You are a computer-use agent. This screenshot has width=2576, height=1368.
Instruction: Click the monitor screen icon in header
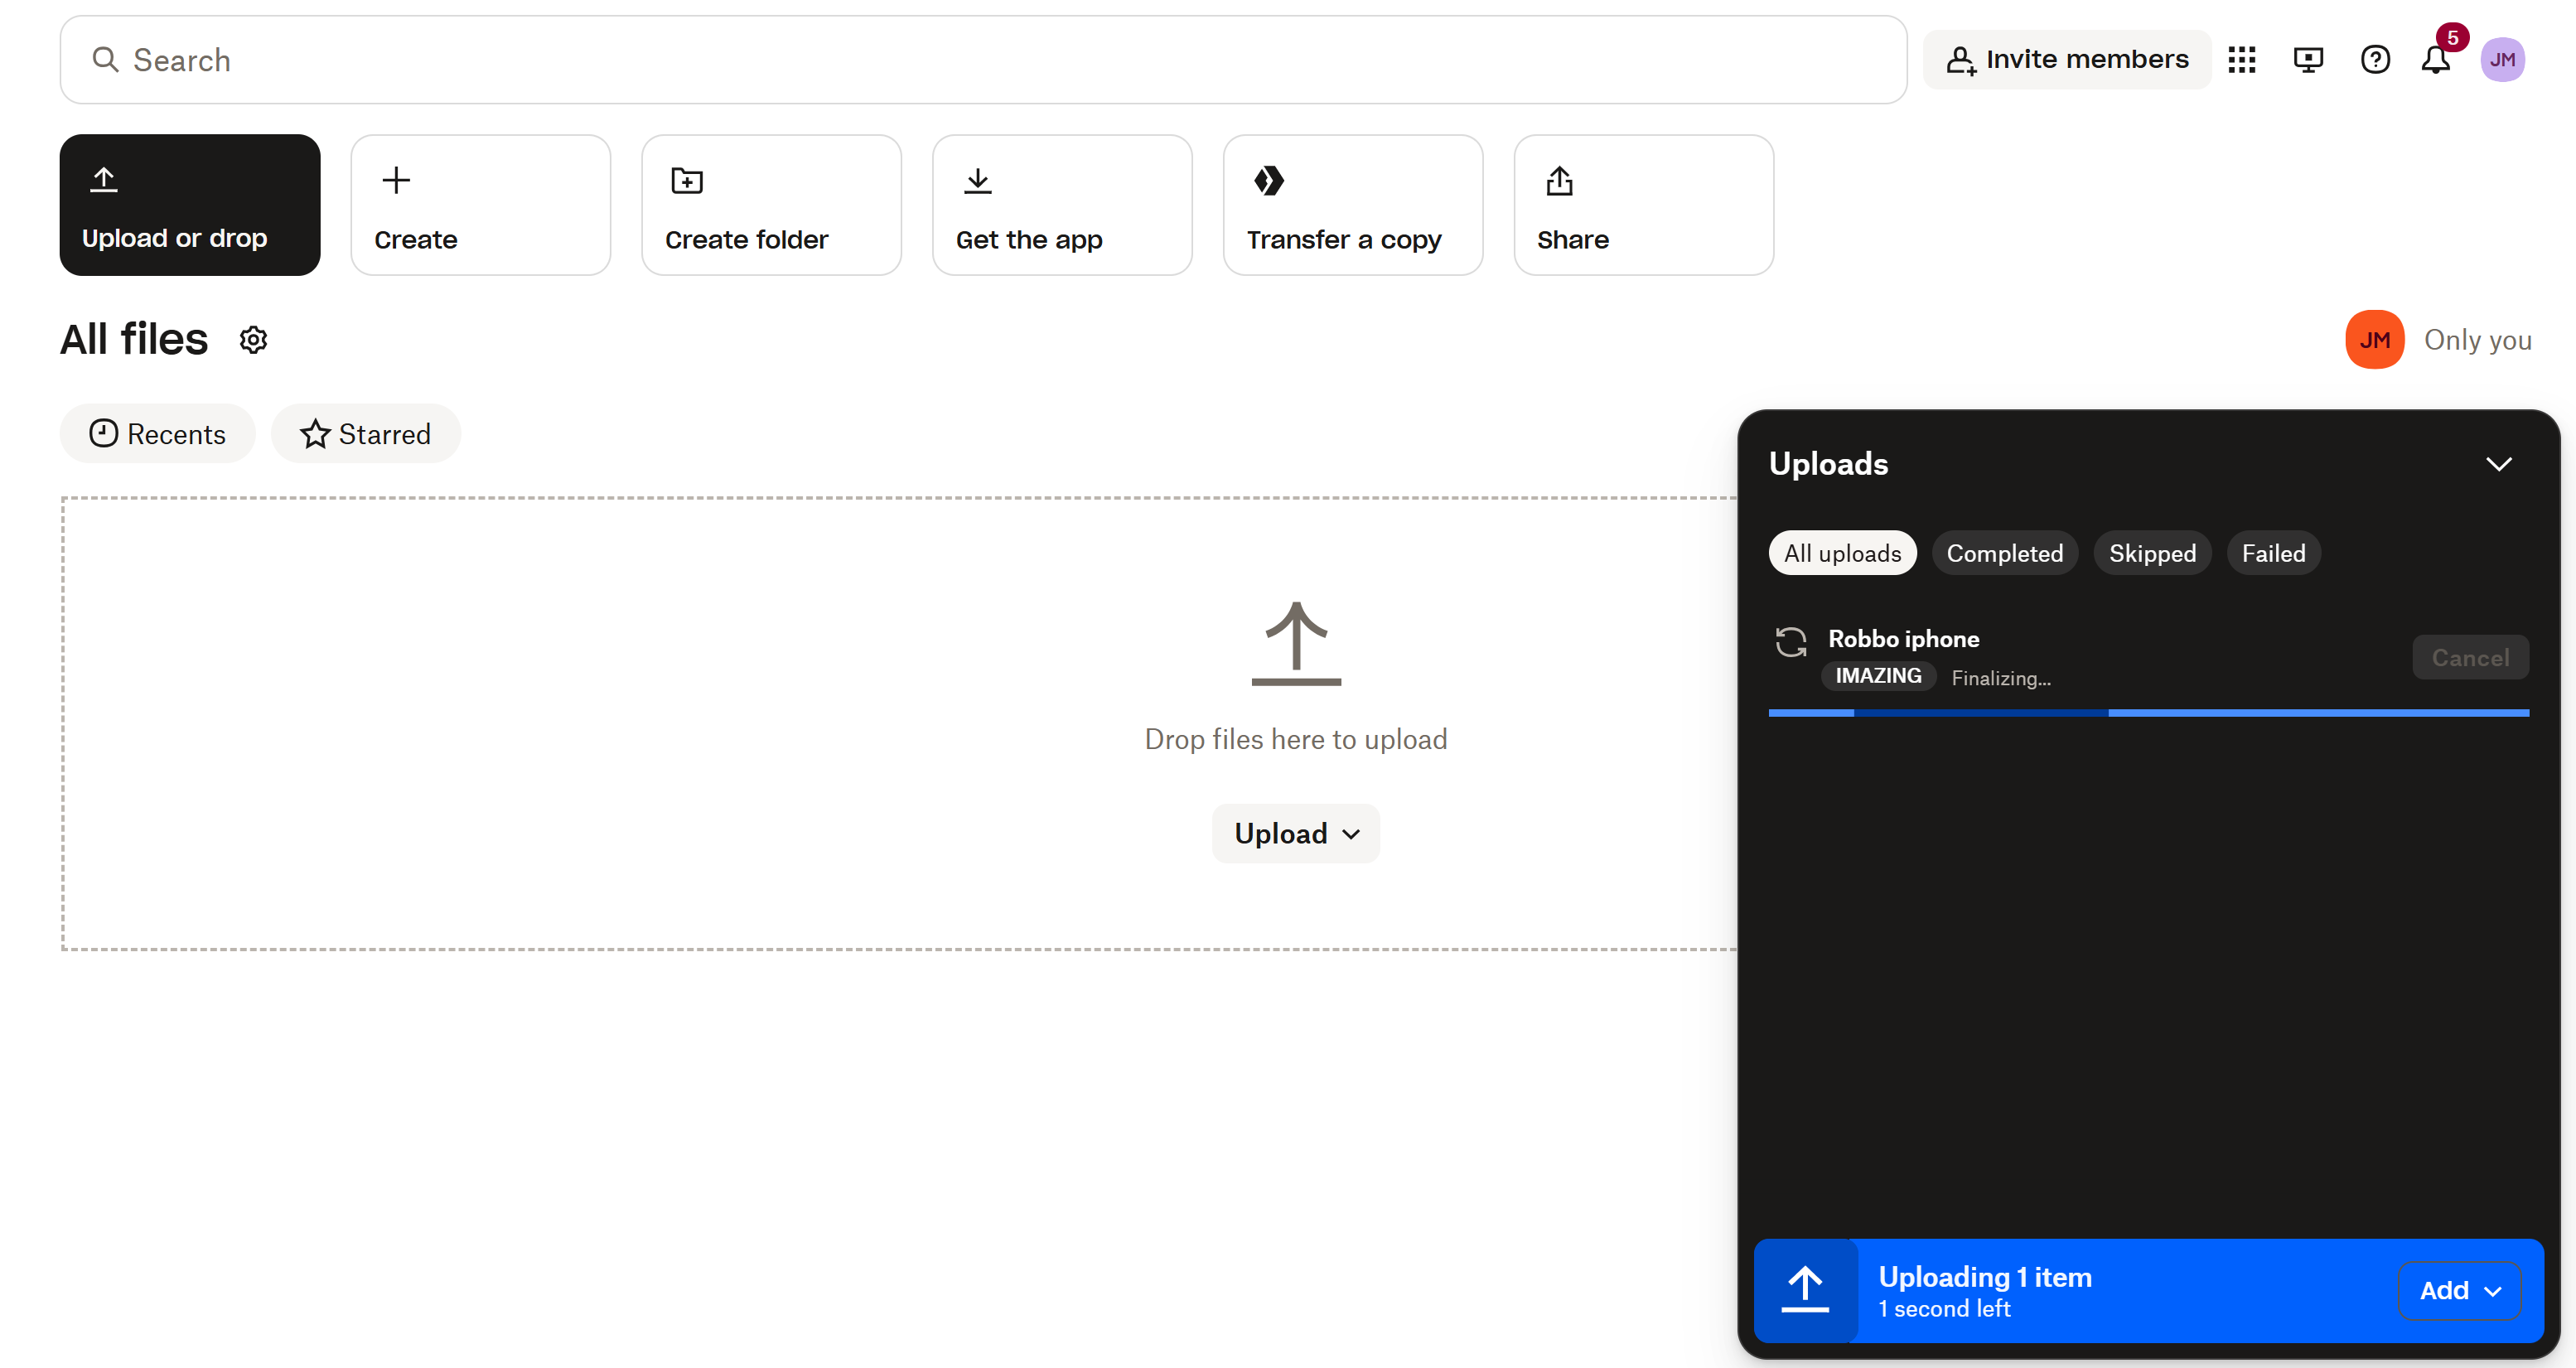pos(2307,60)
